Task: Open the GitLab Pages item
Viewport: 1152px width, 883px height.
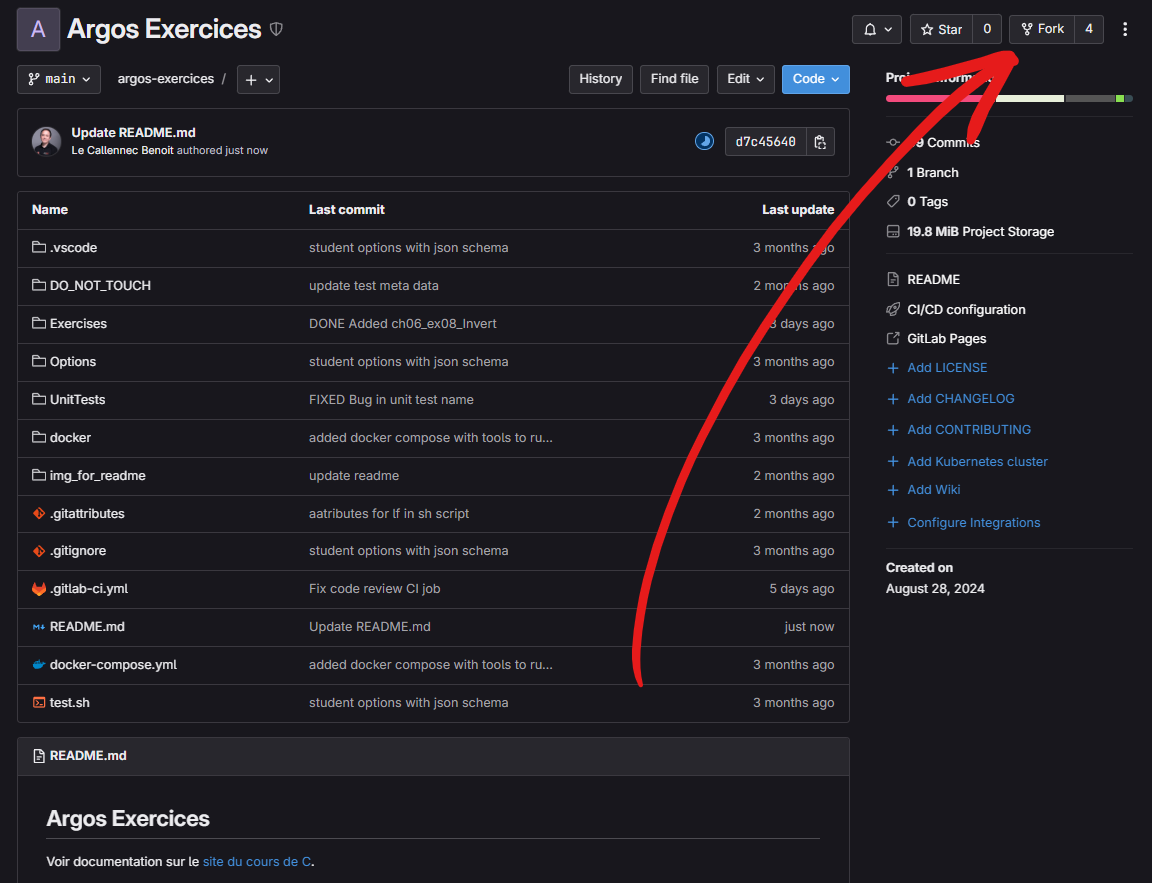Action: click(x=946, y=338)
